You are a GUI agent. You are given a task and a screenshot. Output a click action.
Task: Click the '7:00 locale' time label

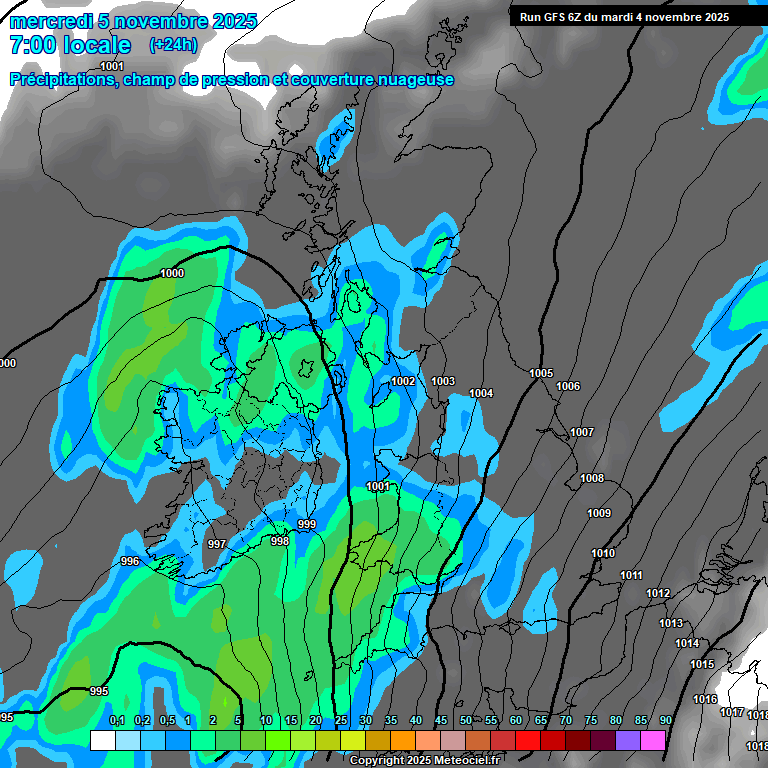[70, 45]
